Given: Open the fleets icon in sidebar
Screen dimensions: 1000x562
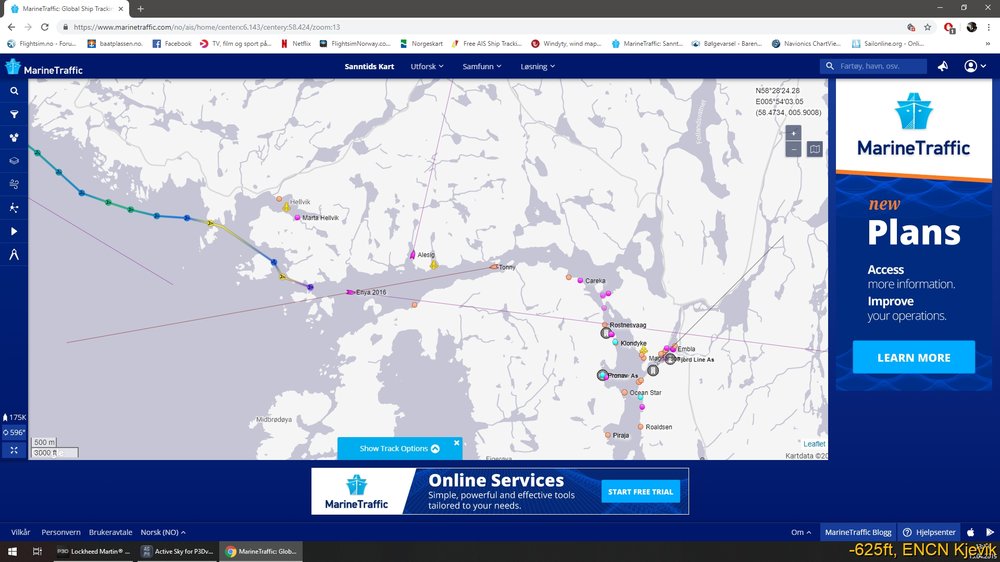Looking at the screenshot, I should point(14,138).
